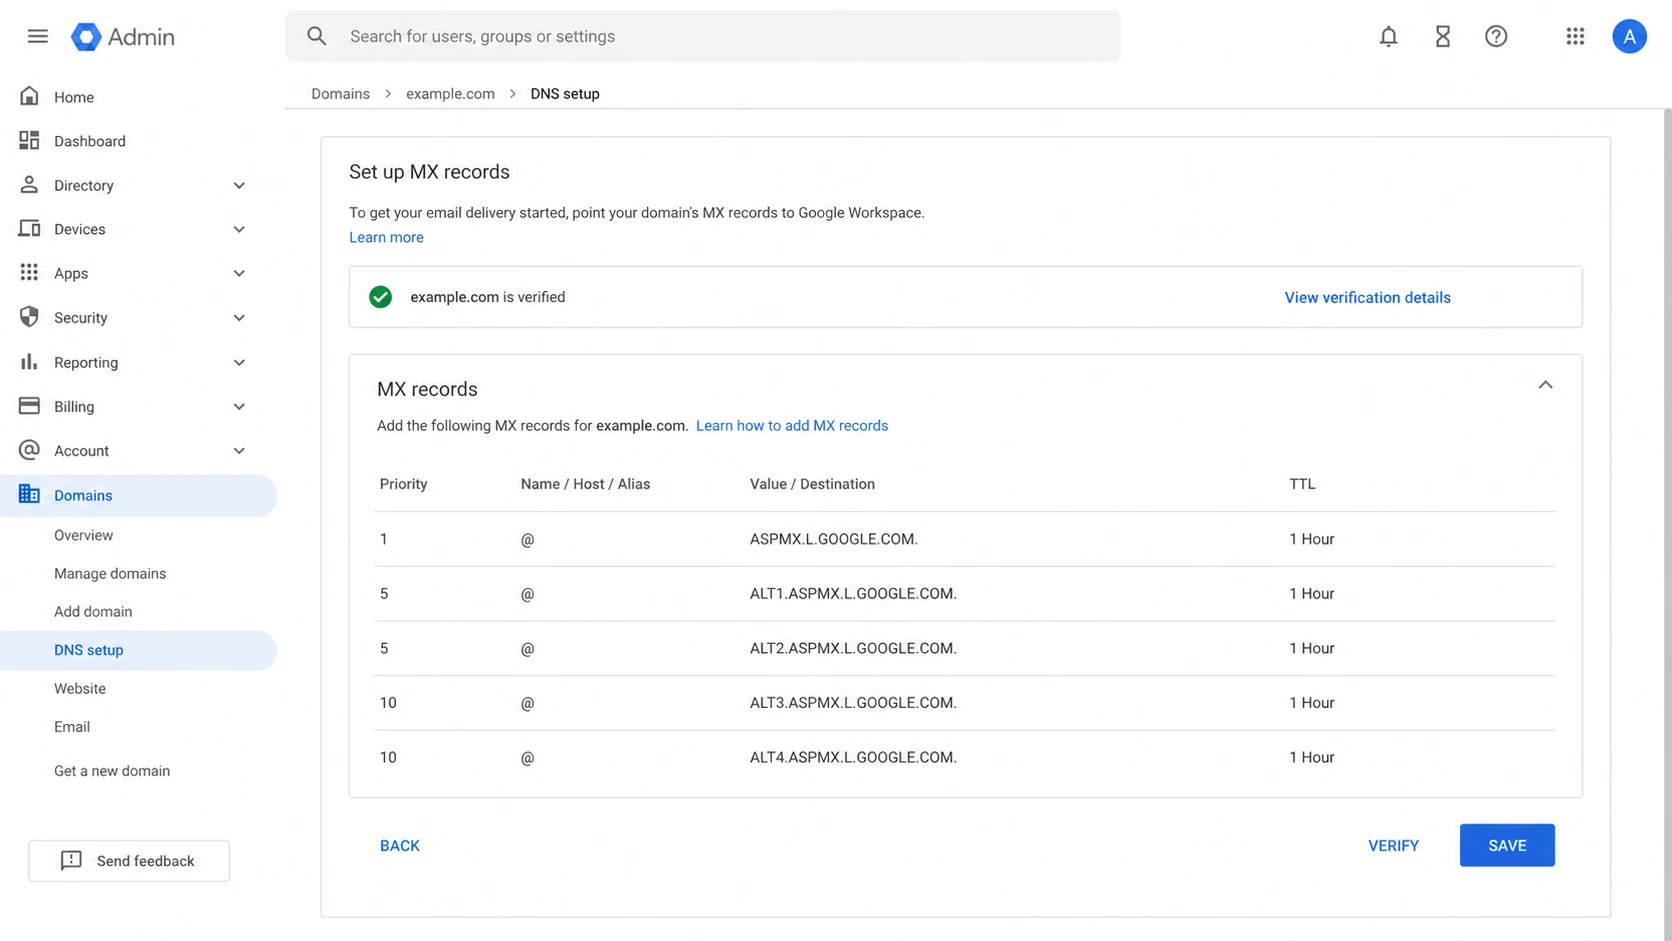Expand the Billing section

pos(239,406)
